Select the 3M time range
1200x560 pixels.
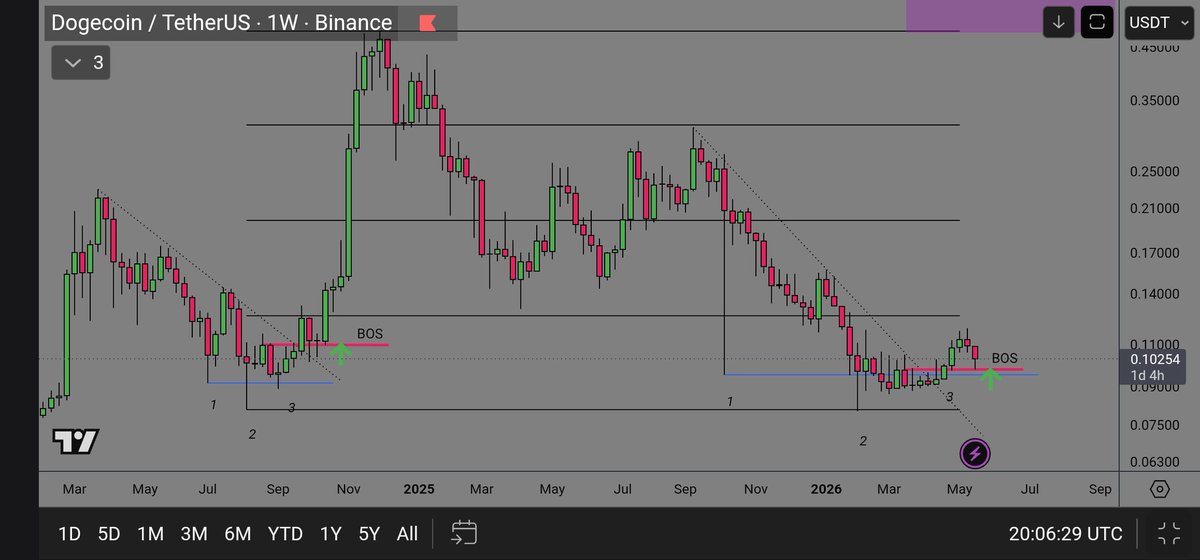pyautogui.click(x=193, y=533)
